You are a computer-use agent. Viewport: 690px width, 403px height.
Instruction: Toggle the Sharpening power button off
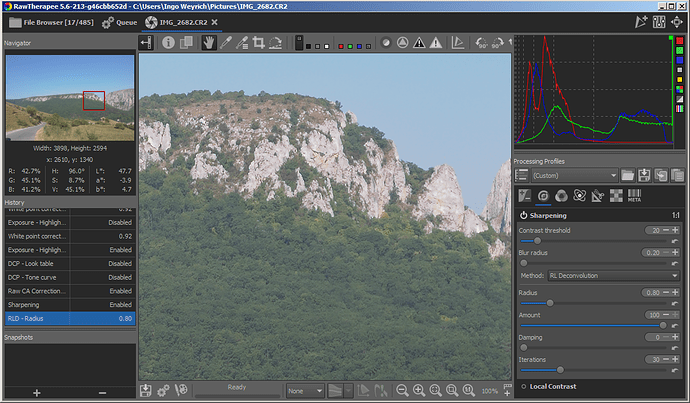tap(523, 215)
